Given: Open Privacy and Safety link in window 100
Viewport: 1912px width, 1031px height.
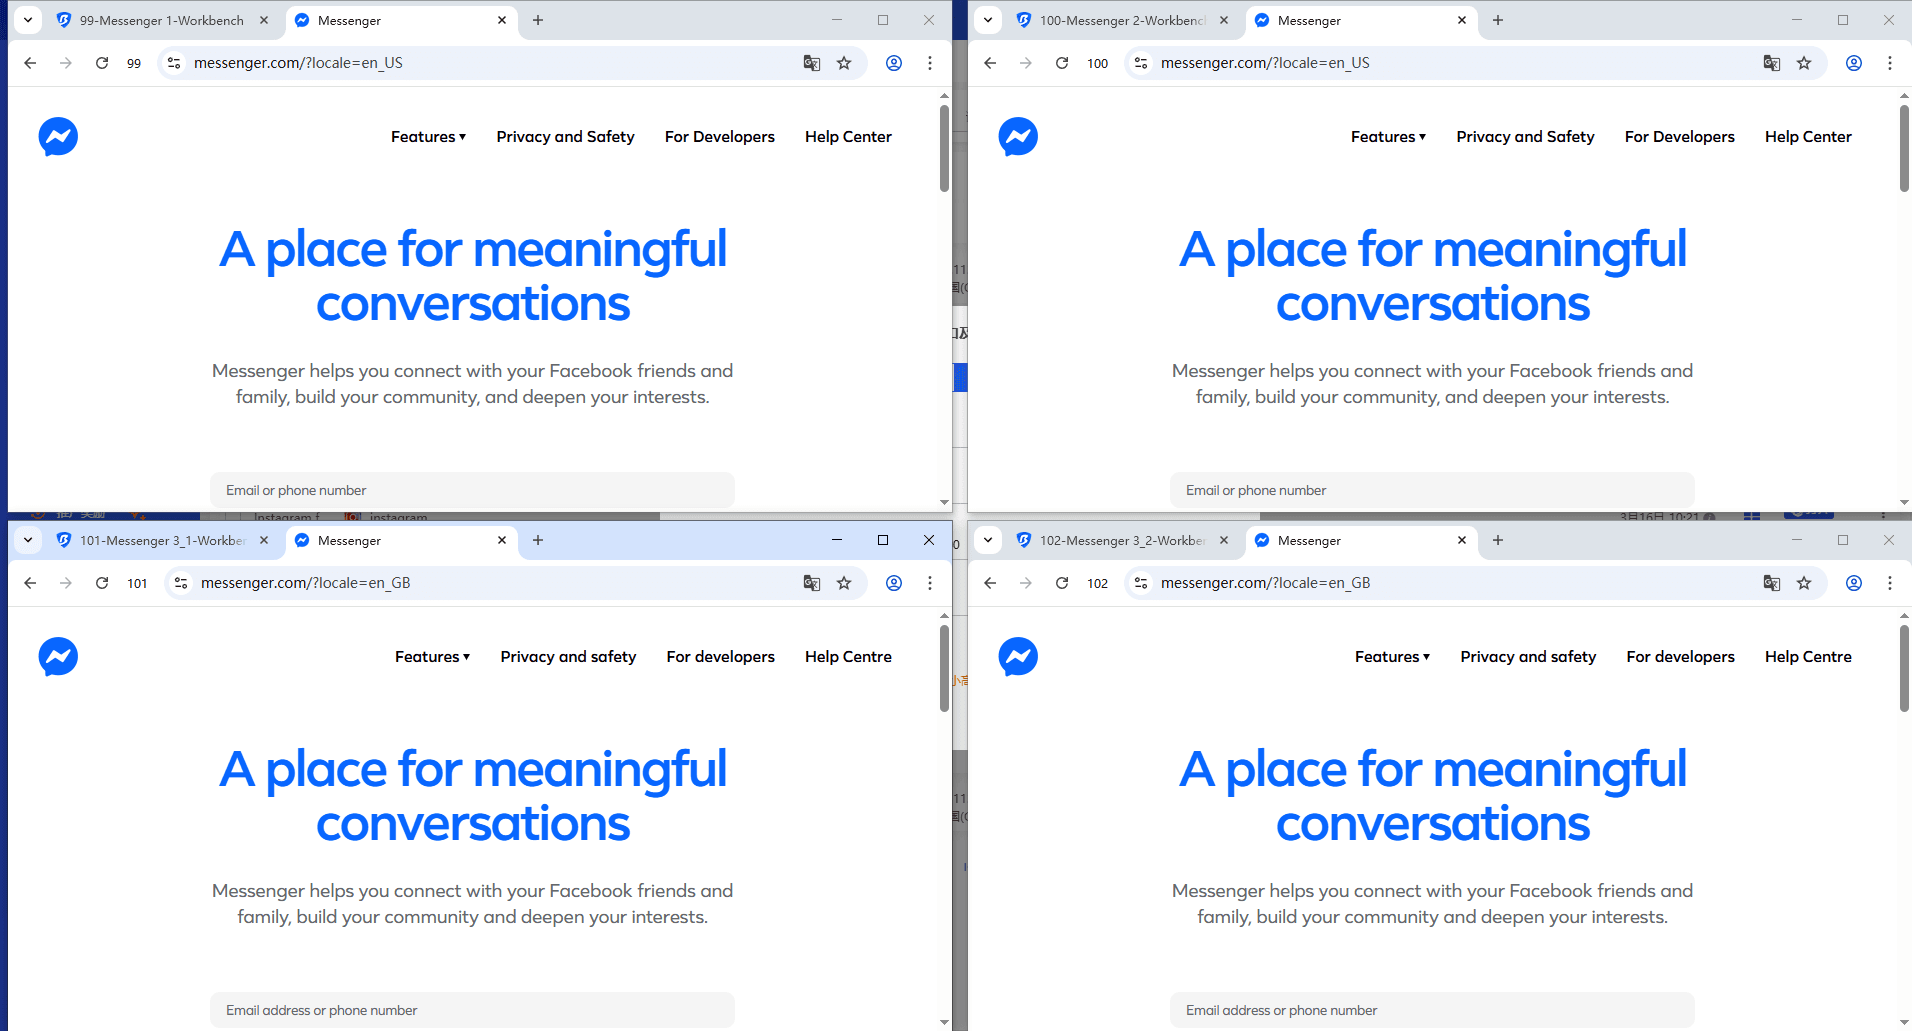Looking at the screenshot, I should (1525, 137).
